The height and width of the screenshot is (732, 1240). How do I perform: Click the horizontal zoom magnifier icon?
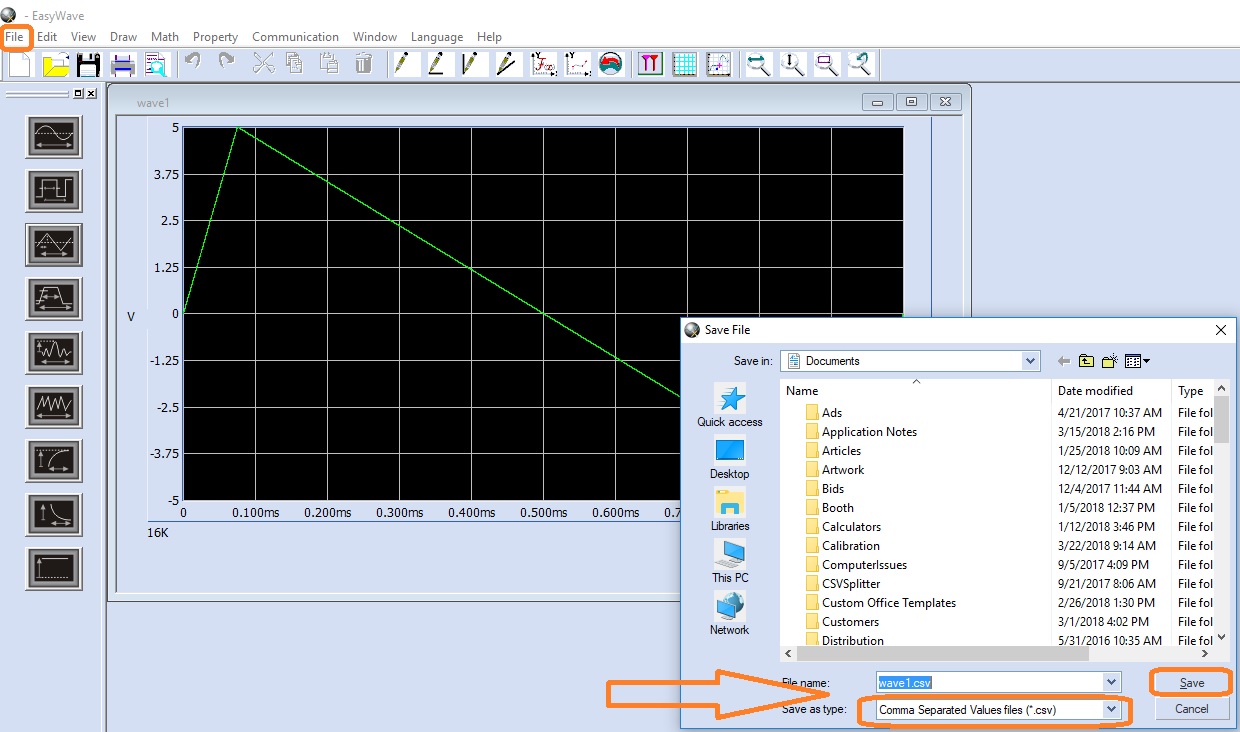click(x=759, y=65)
